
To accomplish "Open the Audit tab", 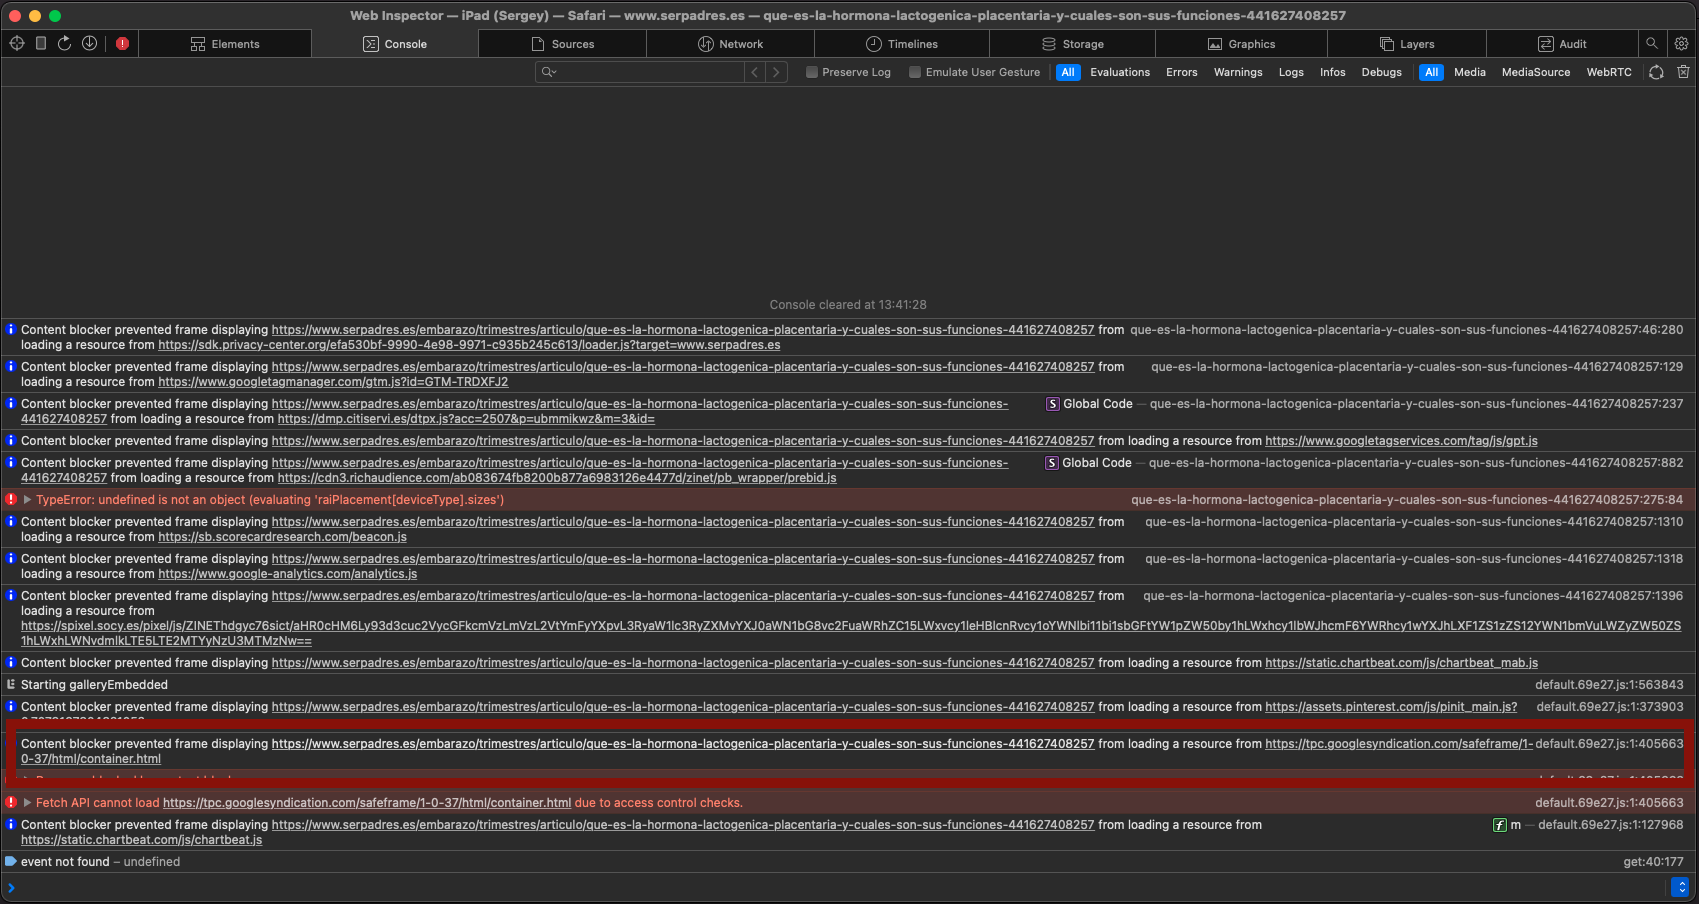I will click(x=1562, y=44).
